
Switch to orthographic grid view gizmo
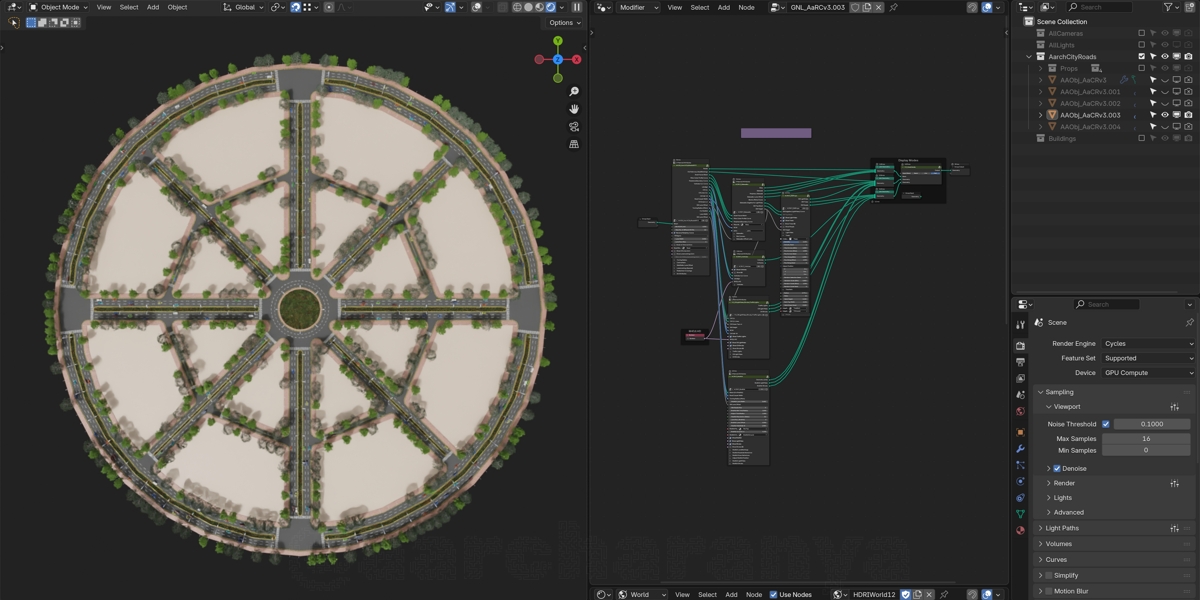[574, 144]
